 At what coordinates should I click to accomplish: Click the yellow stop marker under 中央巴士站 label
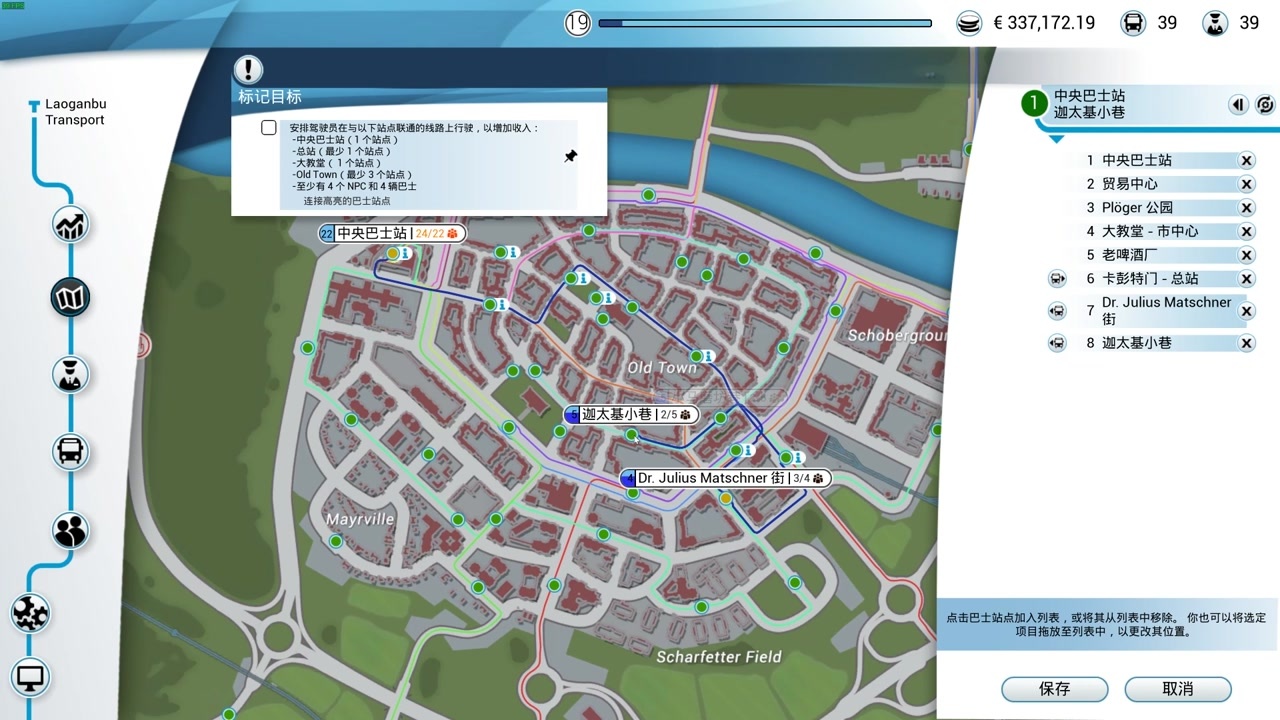click(393, 254)
